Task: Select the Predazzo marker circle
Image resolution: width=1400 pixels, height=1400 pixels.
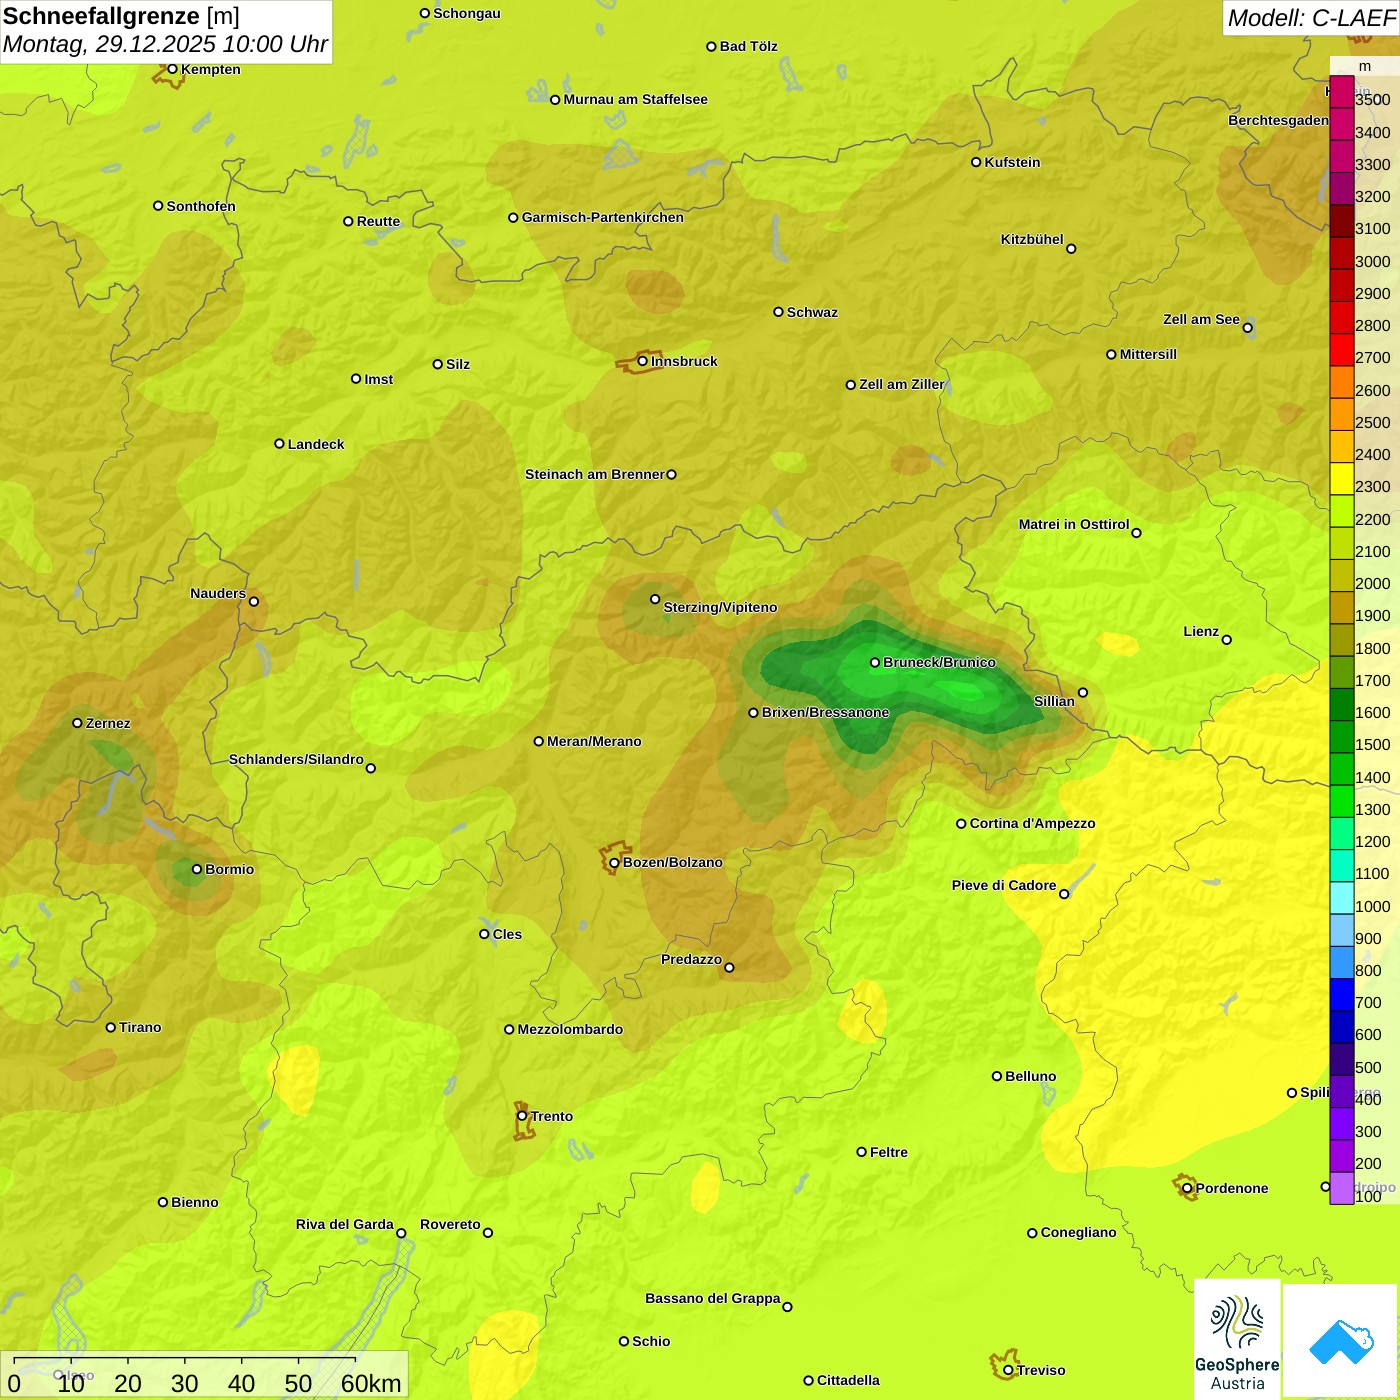Action: 729,967
